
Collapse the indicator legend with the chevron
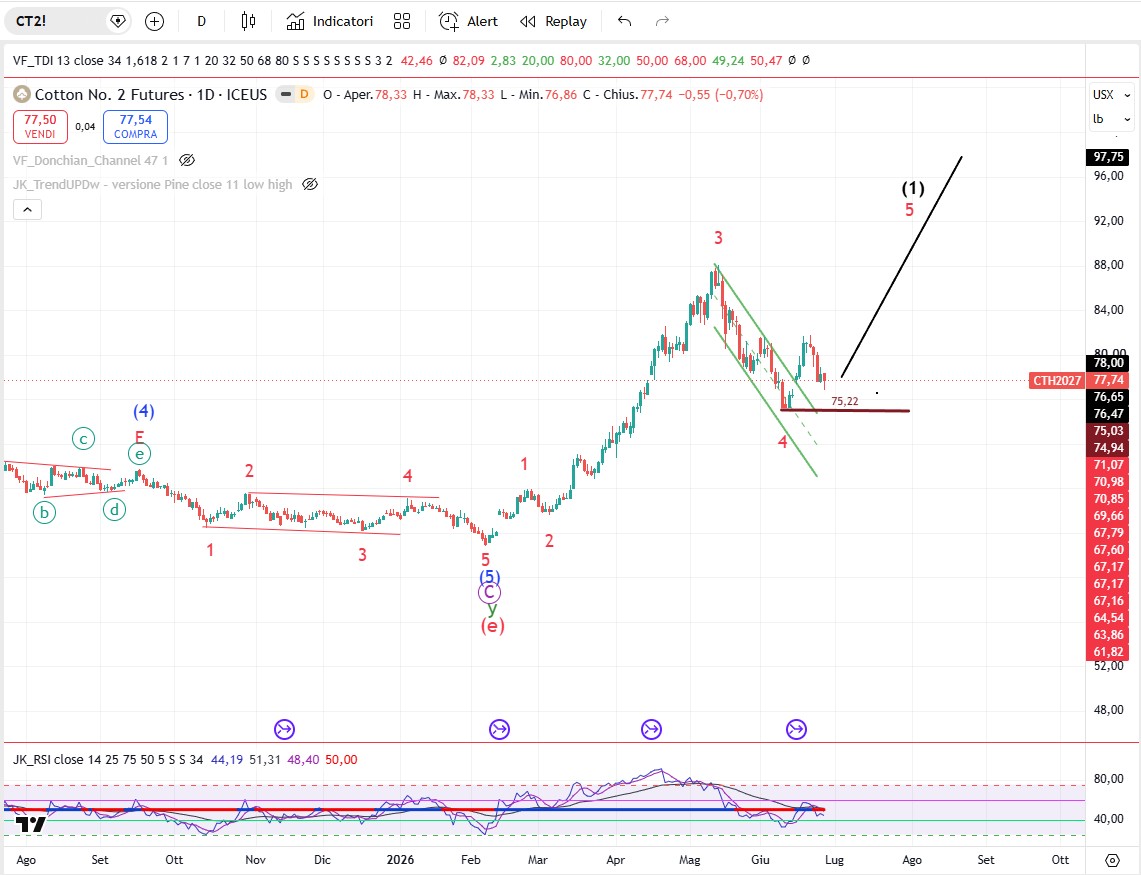(x=27, y=210)
